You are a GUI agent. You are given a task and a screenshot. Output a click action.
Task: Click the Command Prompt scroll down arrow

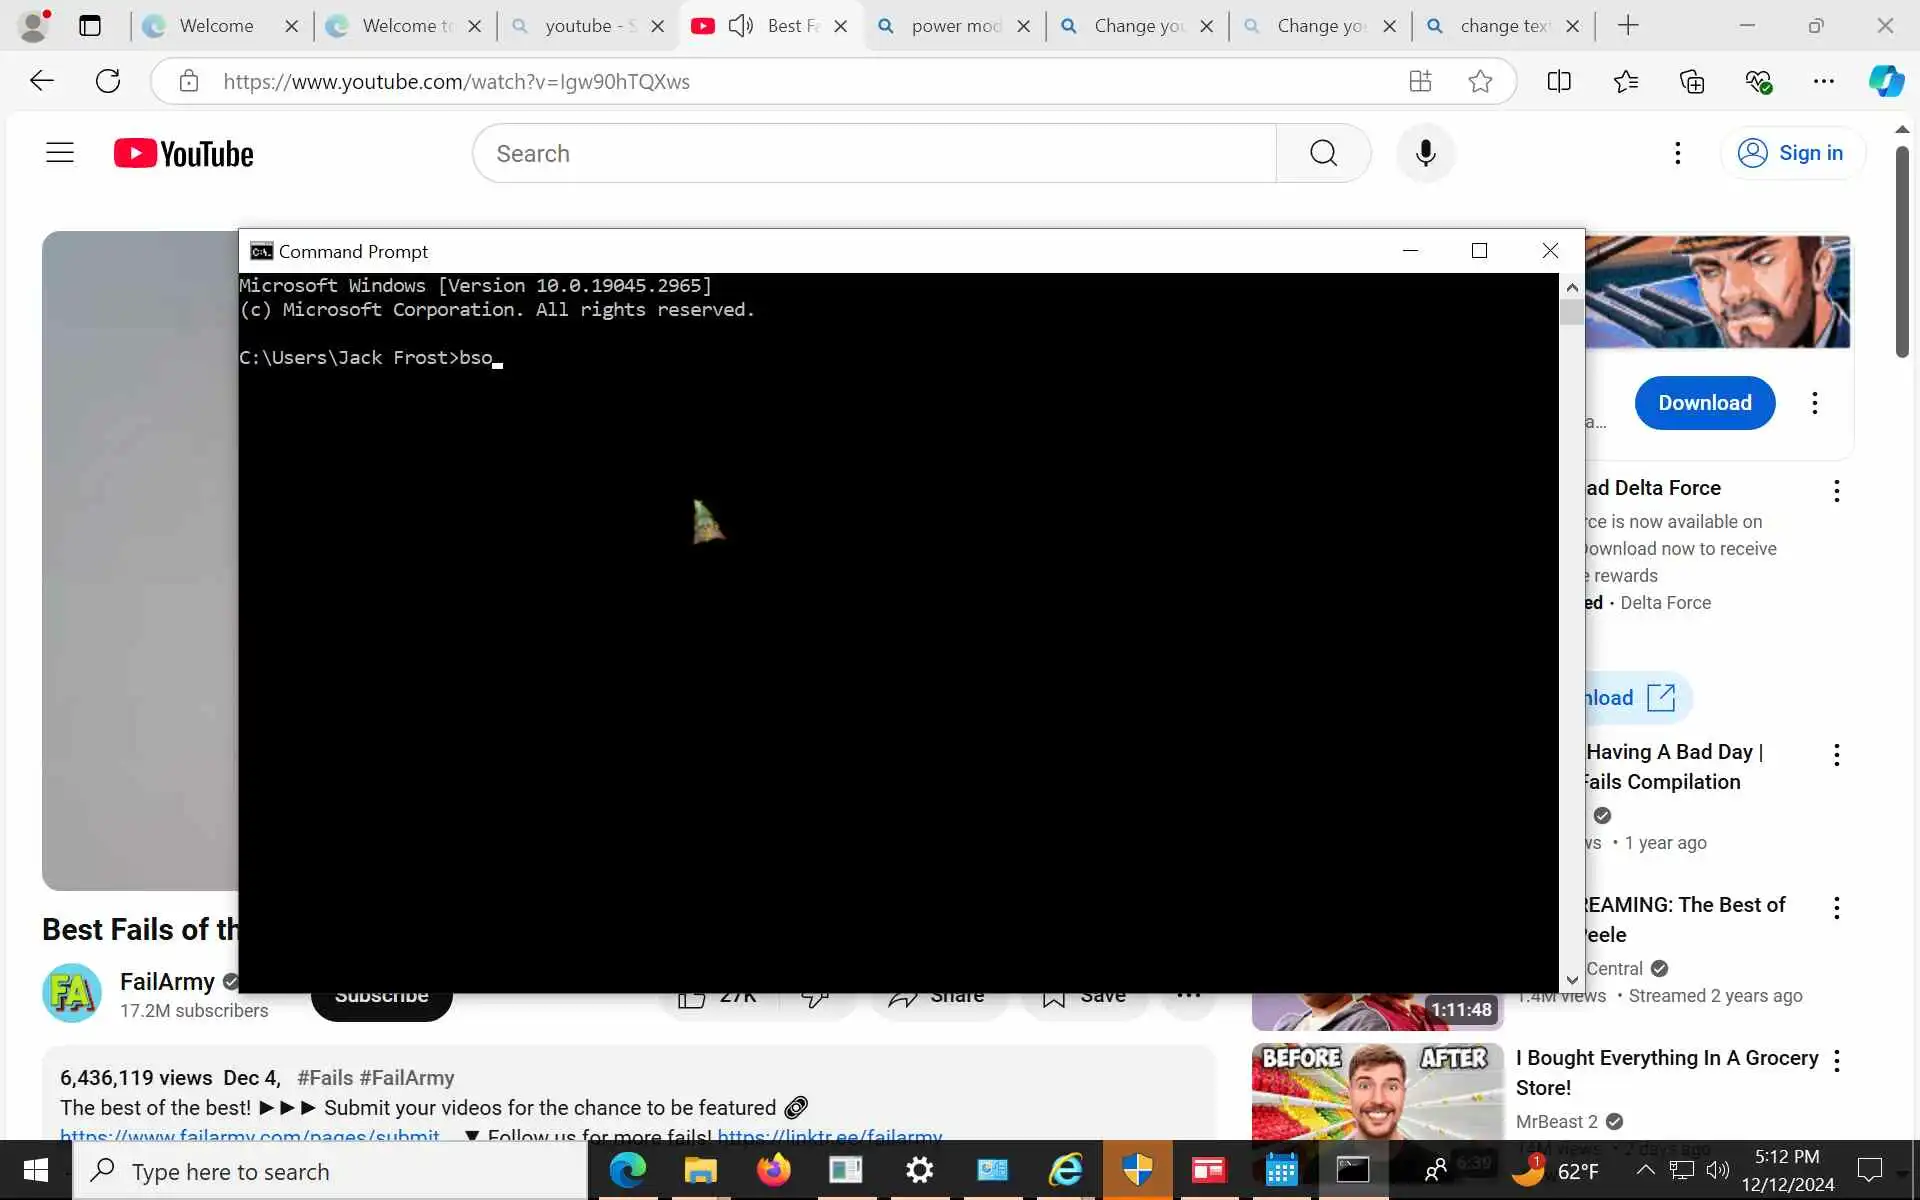pyautogui.click(x=1572, y=980)
